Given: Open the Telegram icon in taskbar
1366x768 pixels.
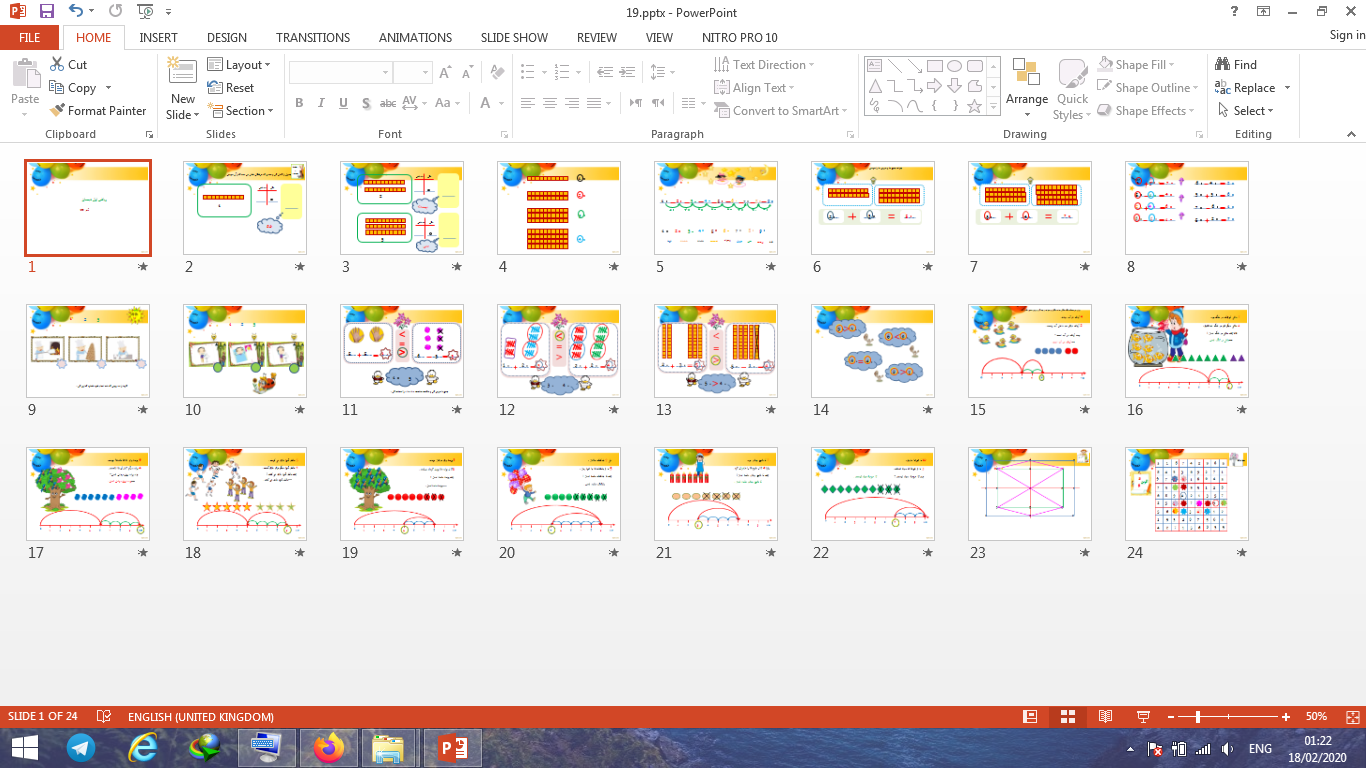Looking at the screenshot, I should (x=81, y=747).
